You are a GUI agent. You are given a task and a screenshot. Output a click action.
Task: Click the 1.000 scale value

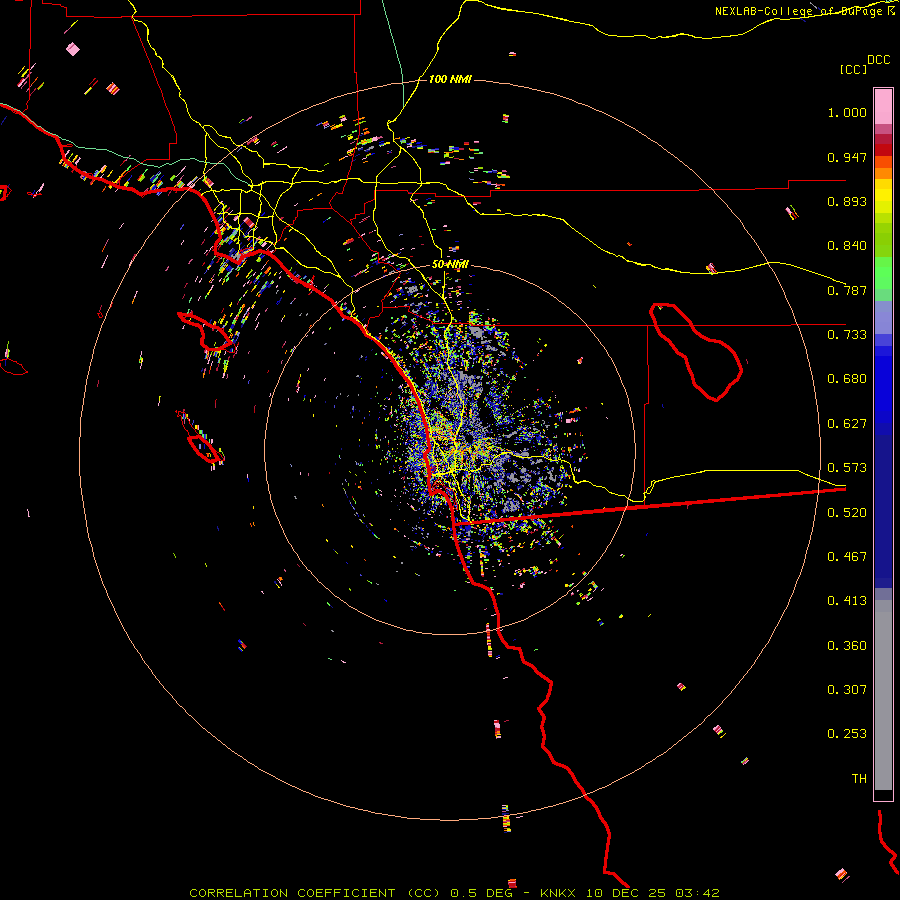(847, 112)
